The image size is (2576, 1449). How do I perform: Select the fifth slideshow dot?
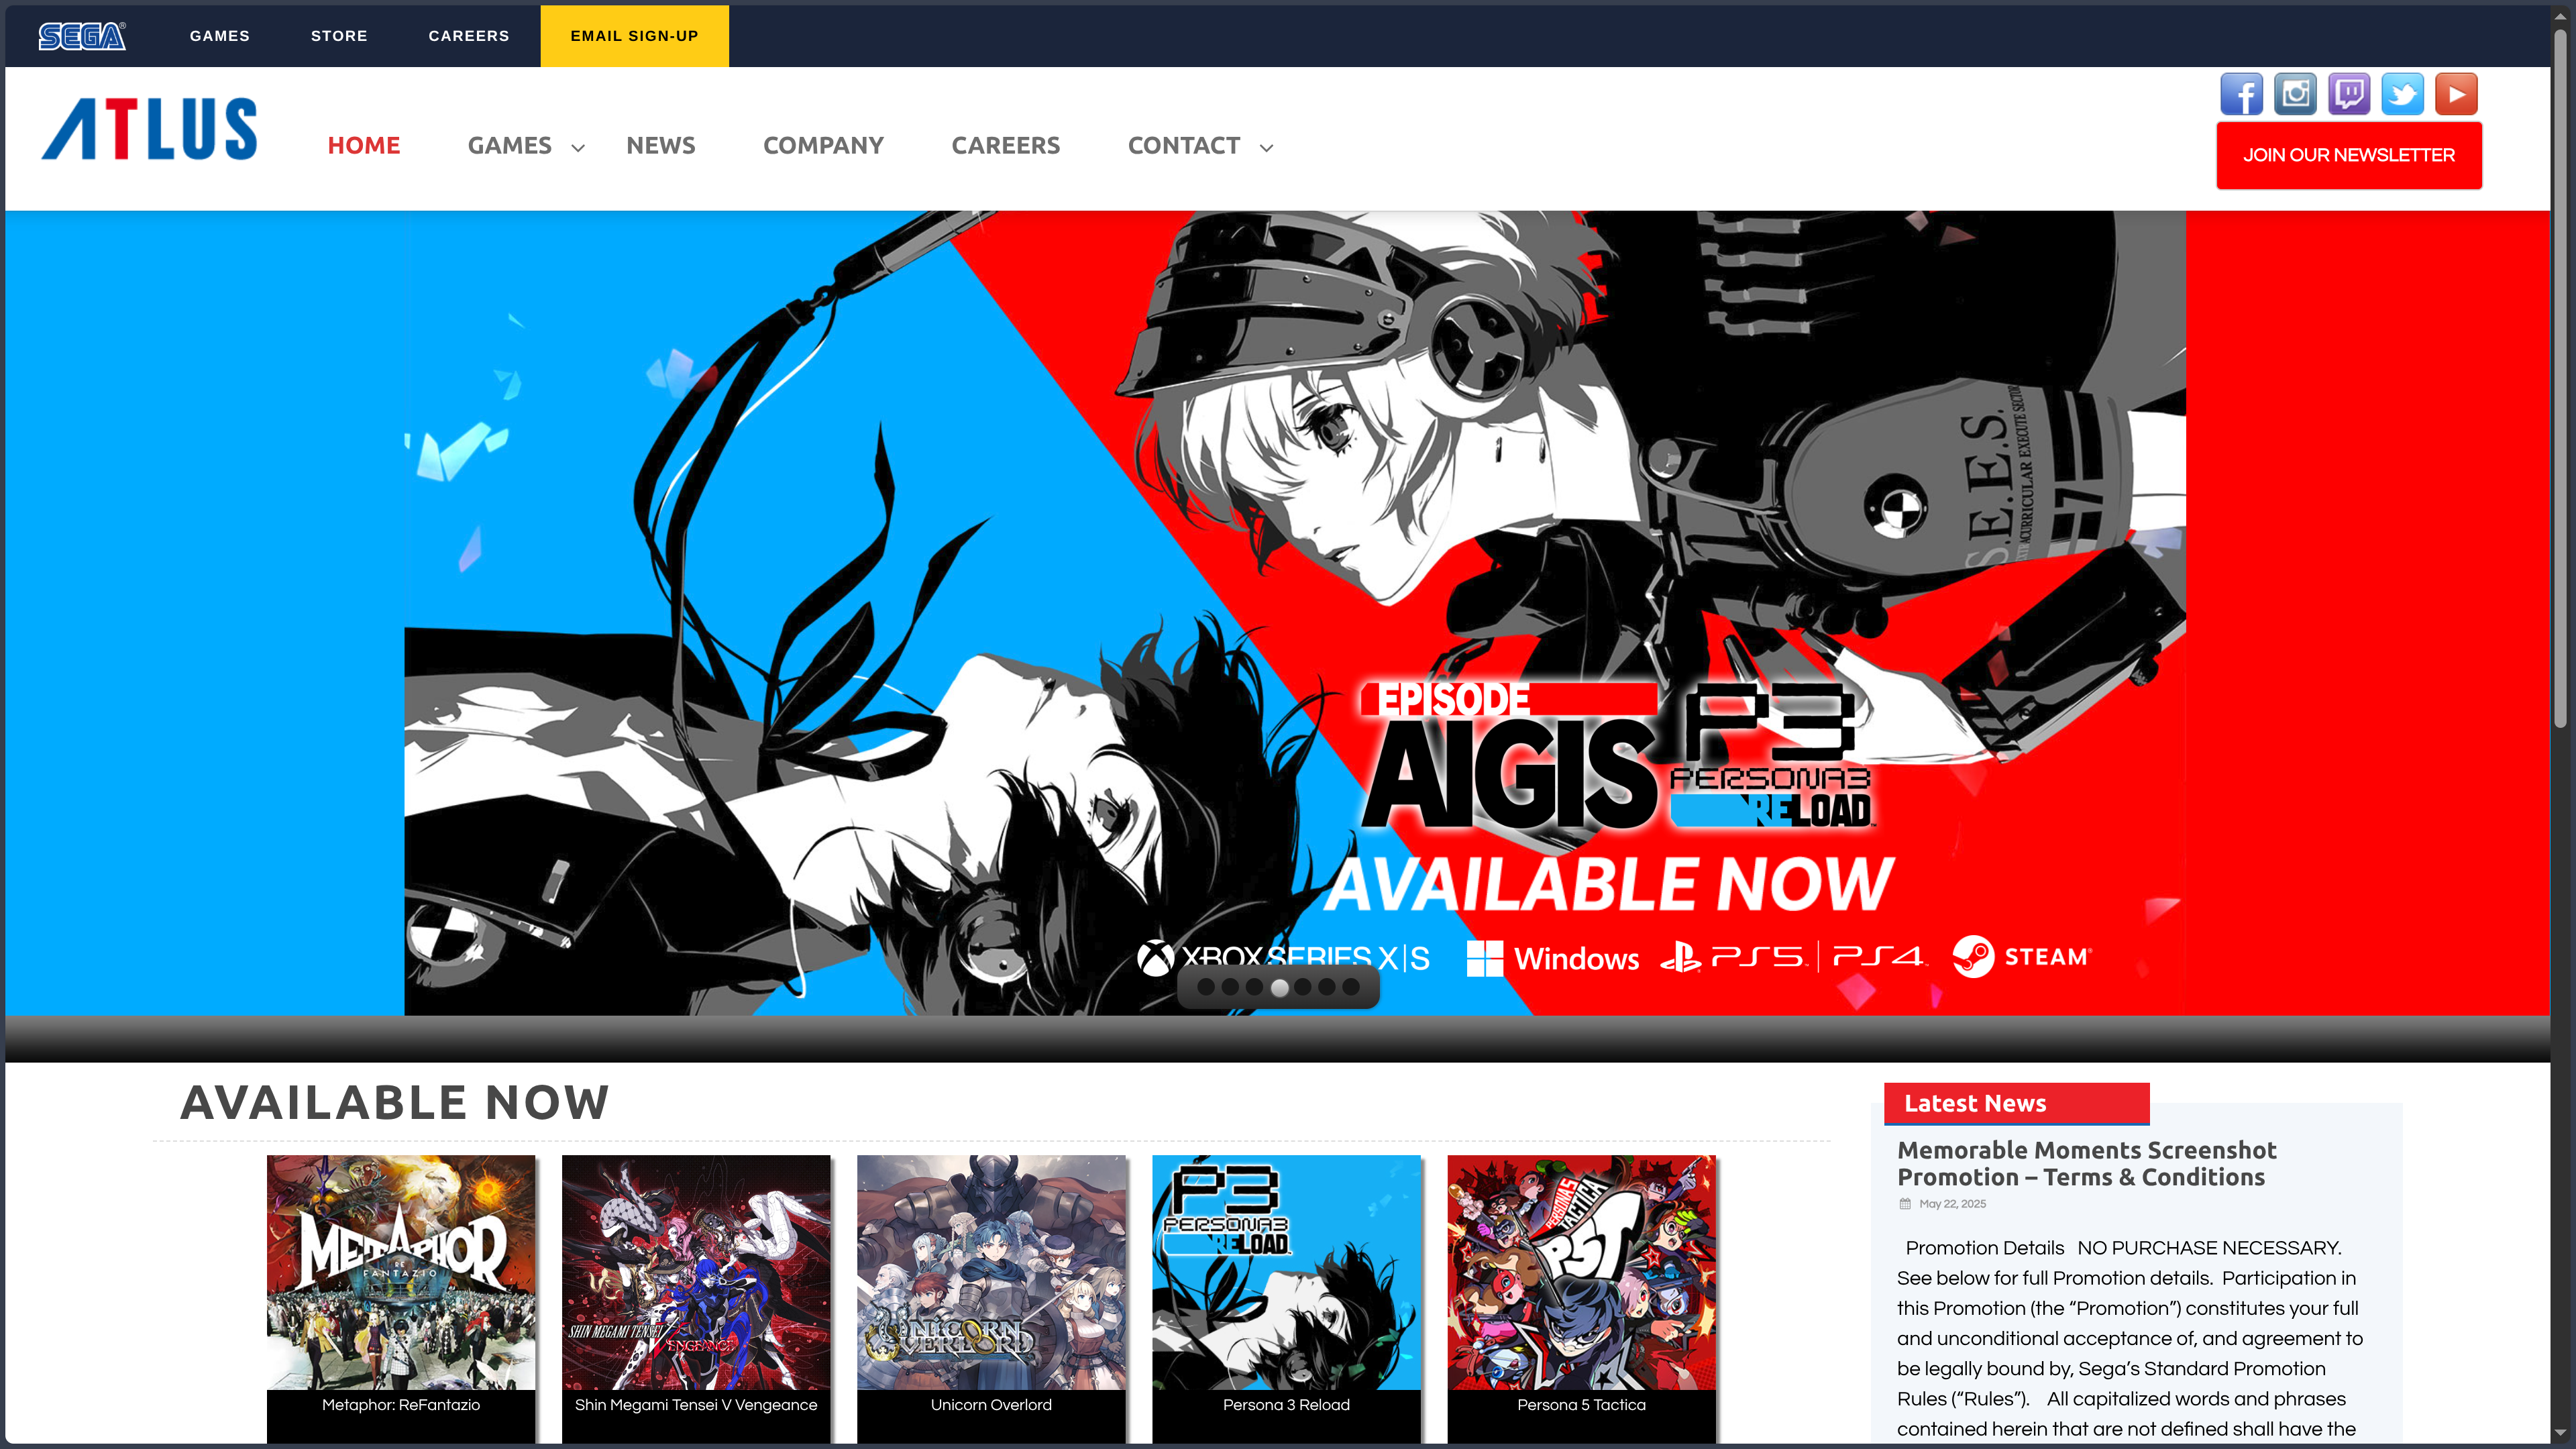pyautogui.click(x=1303, y=987)
